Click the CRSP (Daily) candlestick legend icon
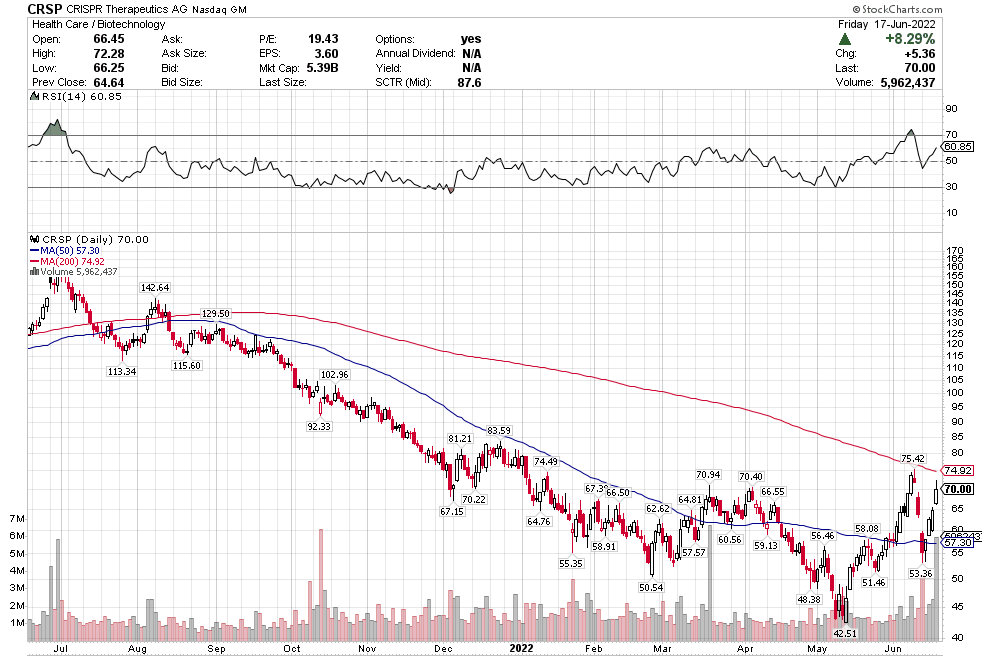Screen dimensions: 982x656 coord(34,239)
